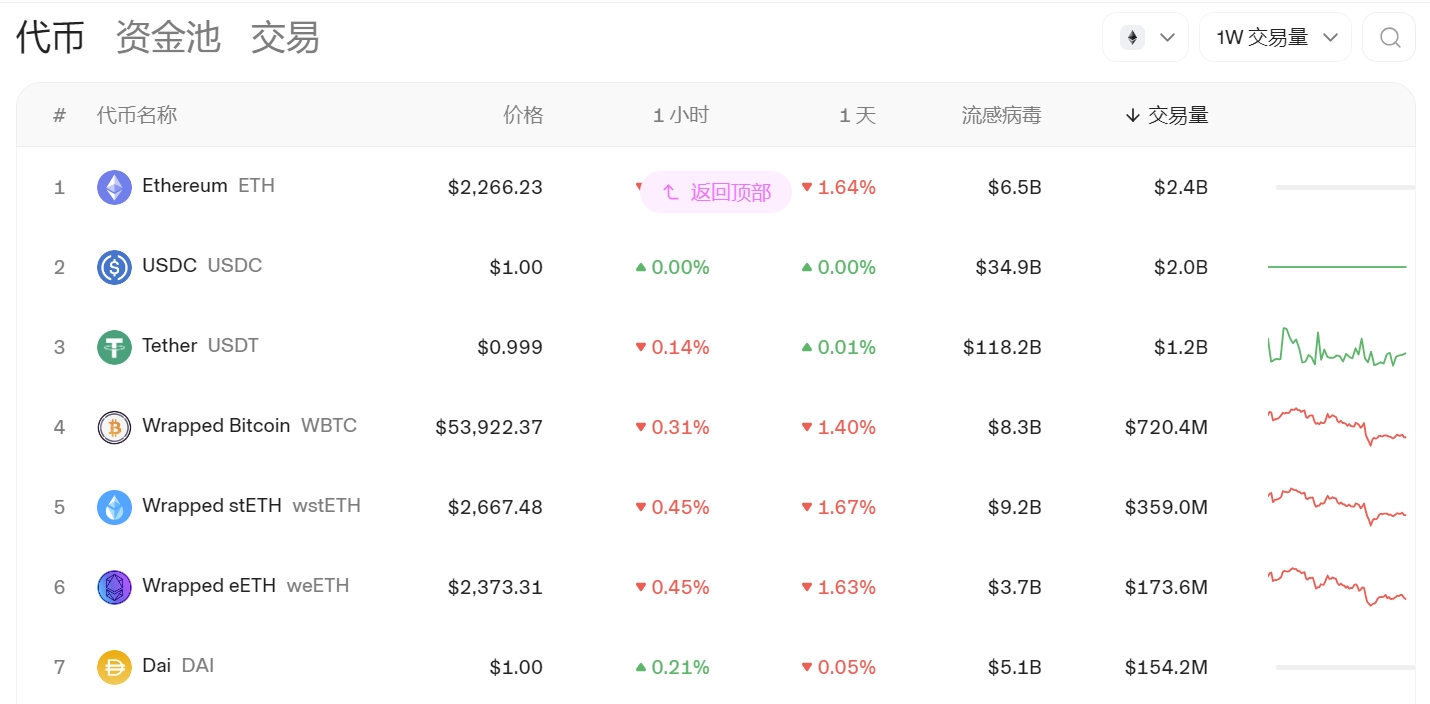The width and height of the screenshot is (1430, 704).
Task: Click the Wrapped Bitcoin 1-hour change 0.31%
Action: tap(672, 427)
